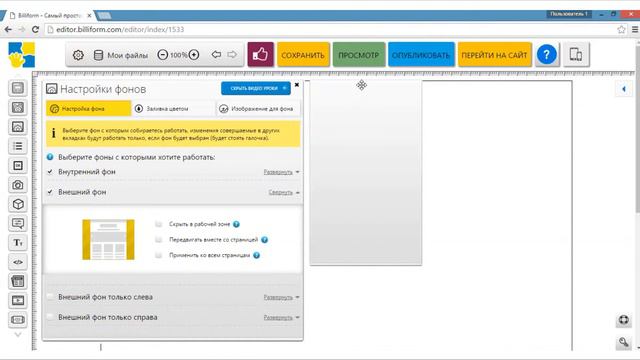Viewport: 640px width, 360px height.
Task: Click the thumbs-up like button
Action: pos(260,54)
